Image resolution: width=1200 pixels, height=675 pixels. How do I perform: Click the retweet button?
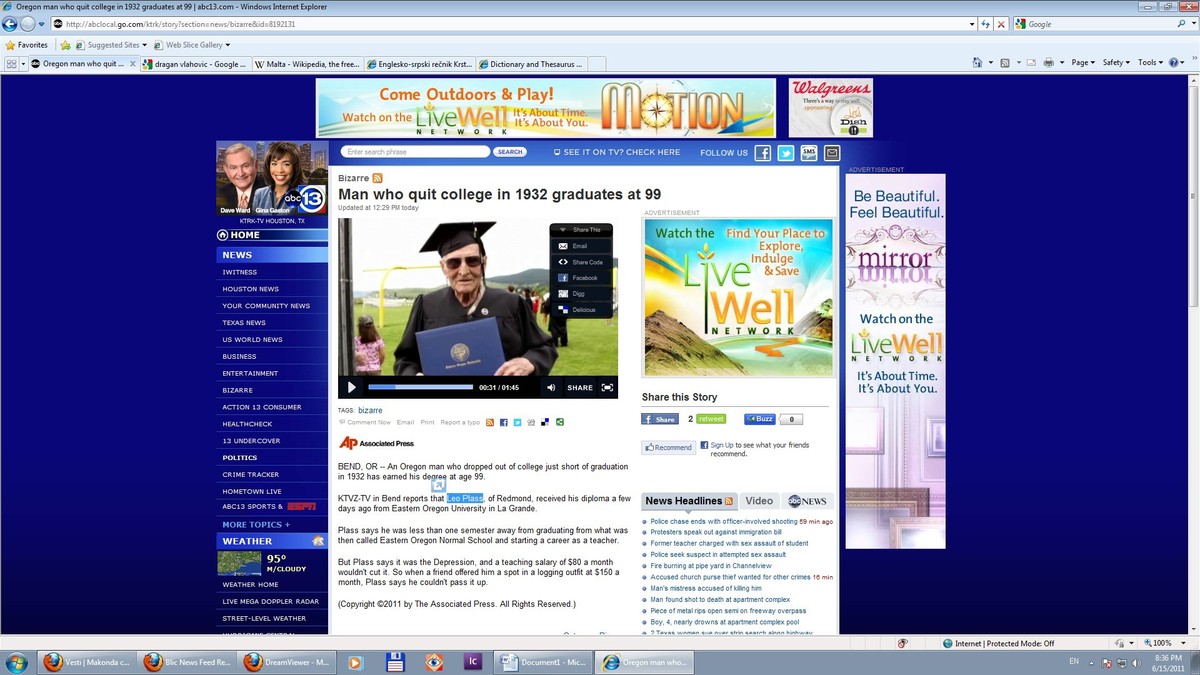click(x=710, y=419)
